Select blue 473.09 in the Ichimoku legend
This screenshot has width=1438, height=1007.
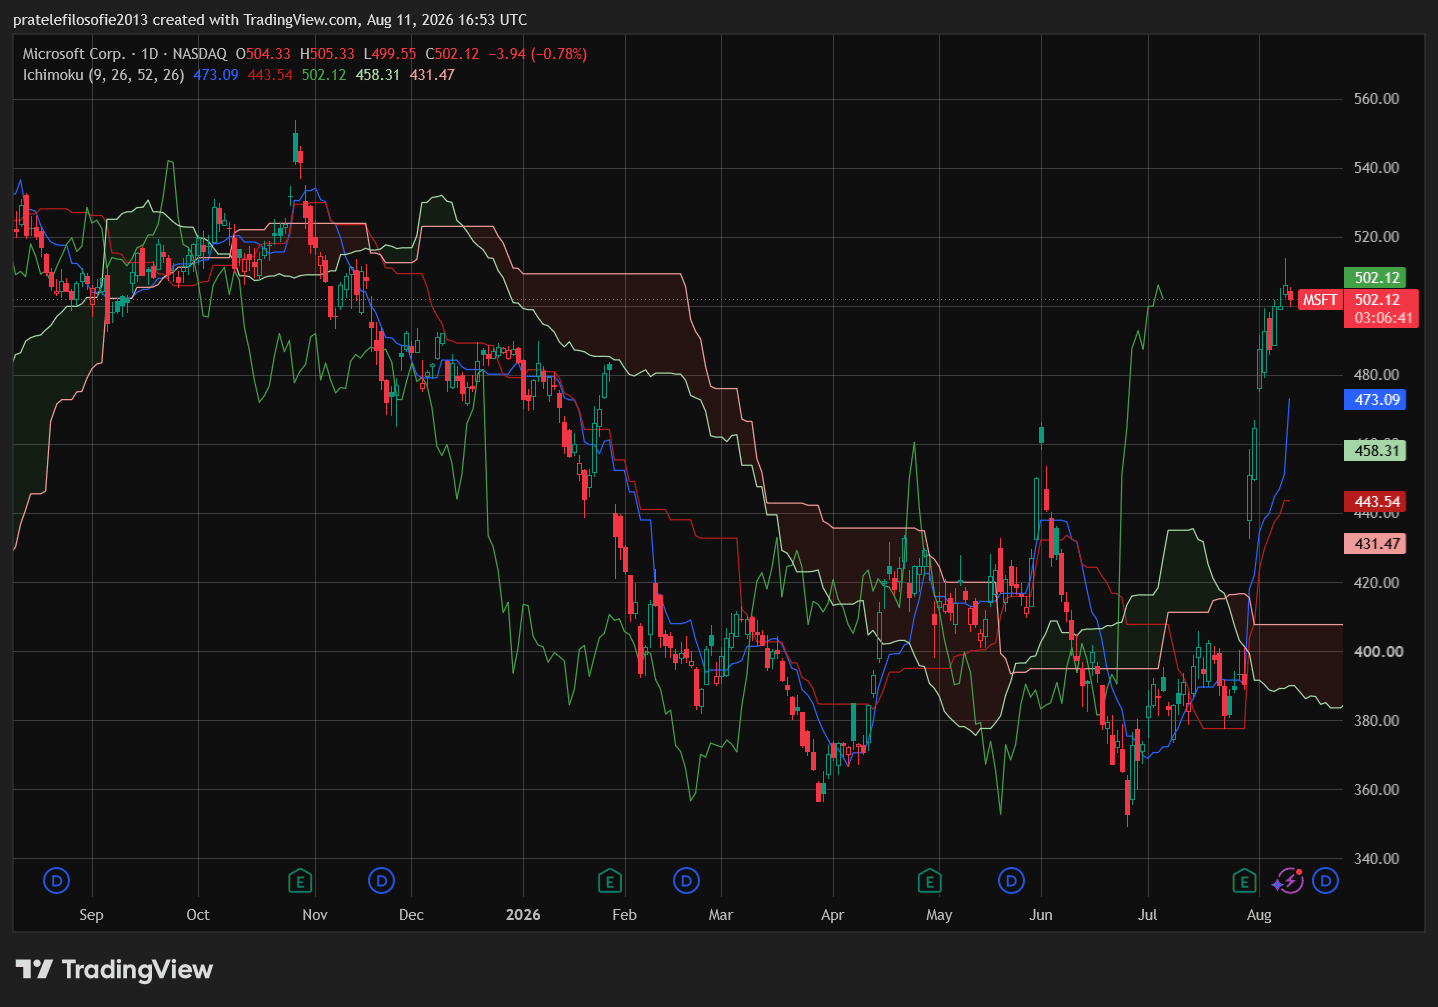point(216,75)
